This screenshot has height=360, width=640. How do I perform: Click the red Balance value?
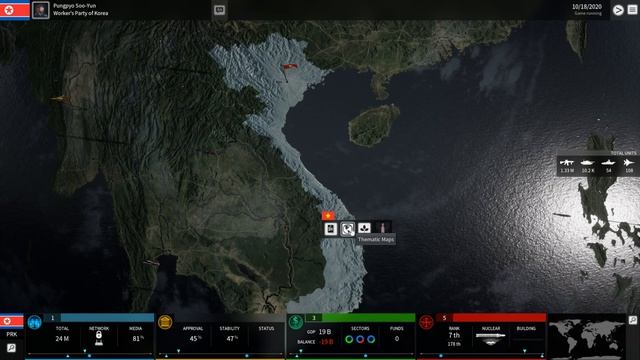326,342
